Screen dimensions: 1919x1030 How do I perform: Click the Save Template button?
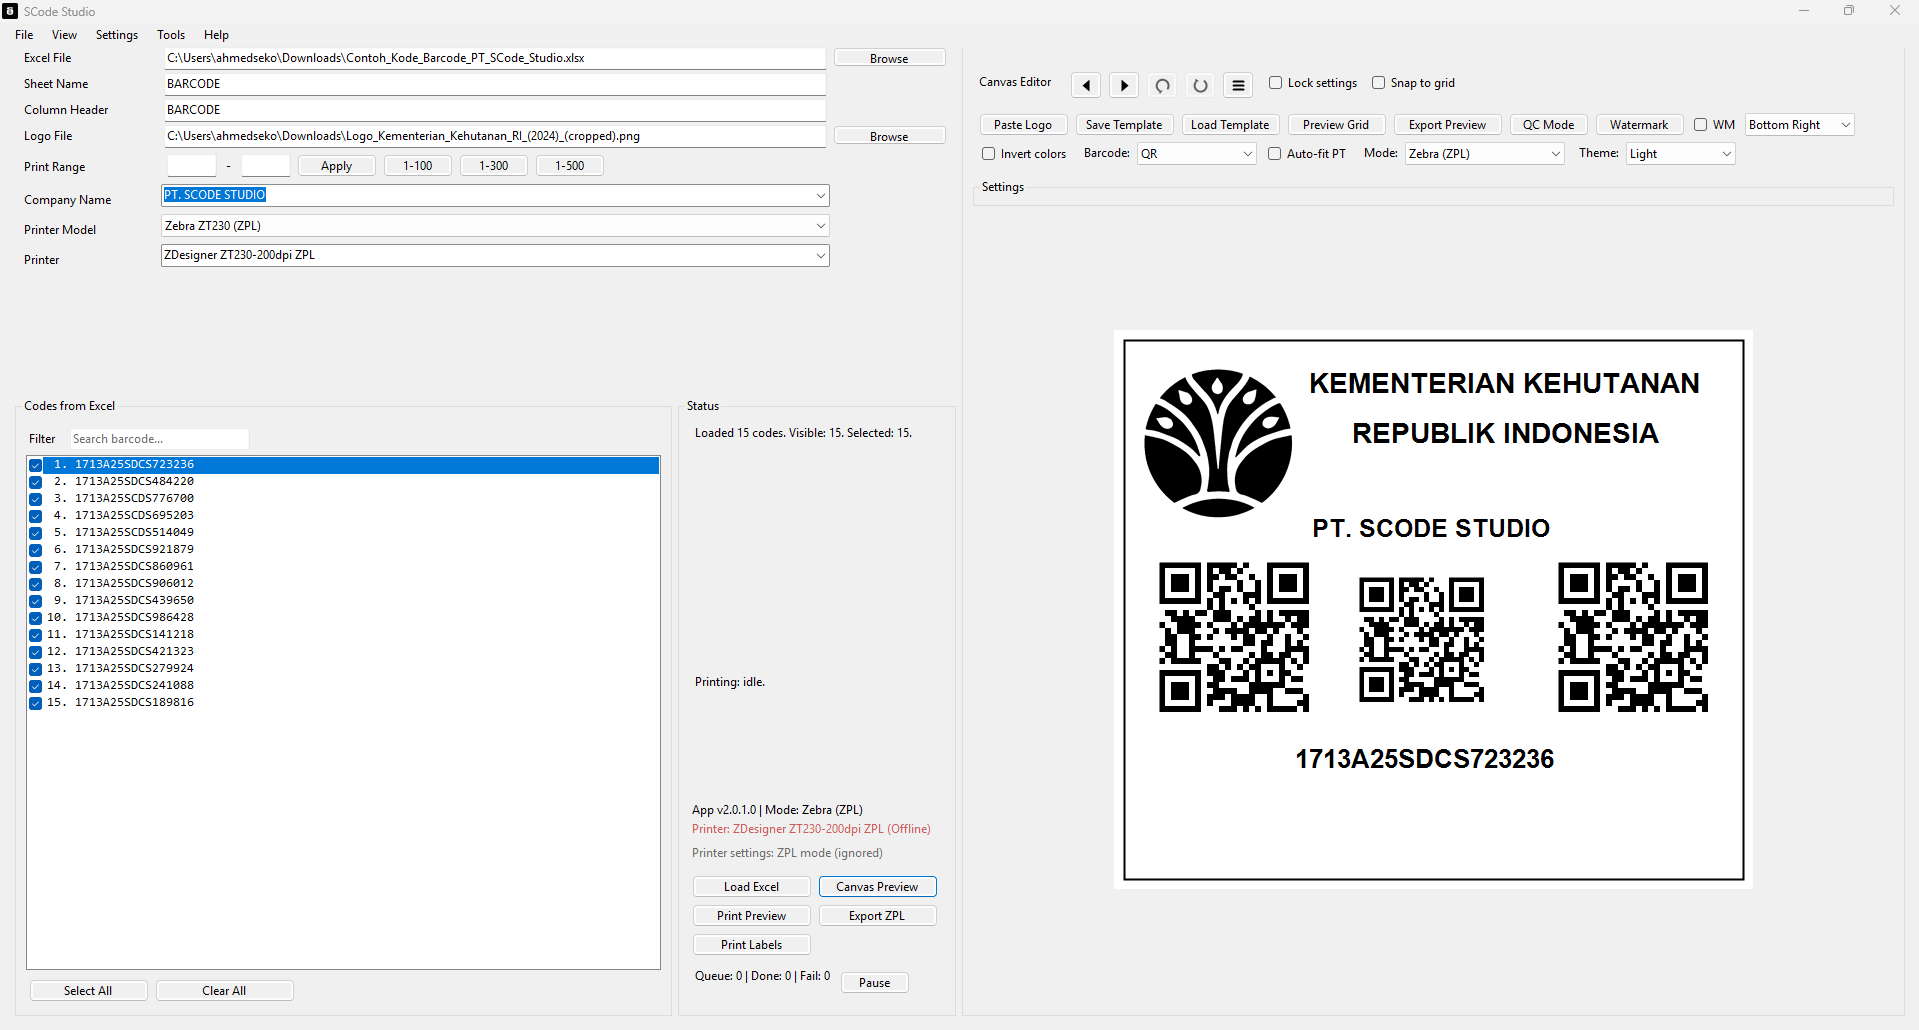[x=1124, y=125]
